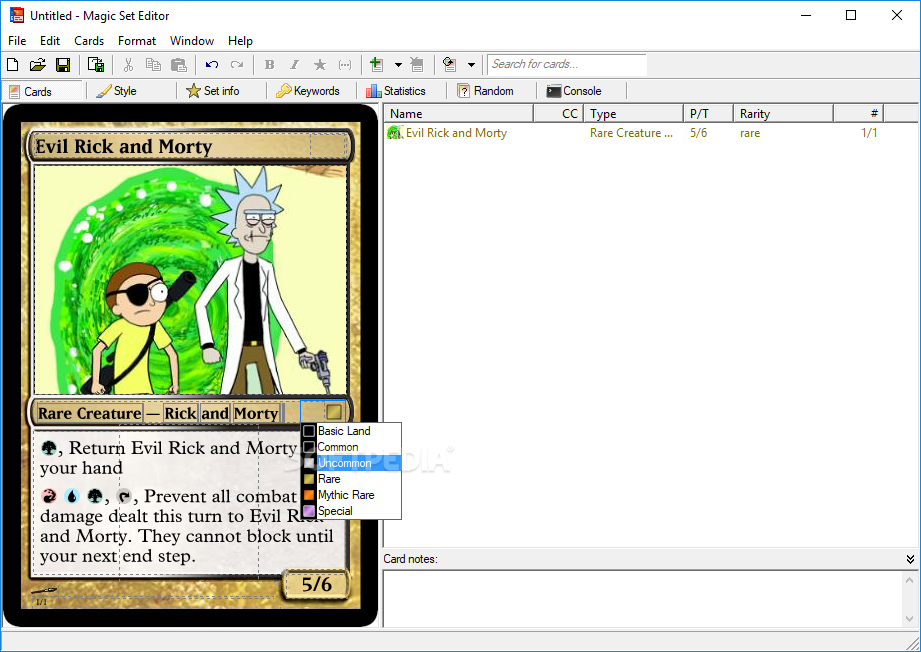Click the rotate card icon

(x=449, y=65)
